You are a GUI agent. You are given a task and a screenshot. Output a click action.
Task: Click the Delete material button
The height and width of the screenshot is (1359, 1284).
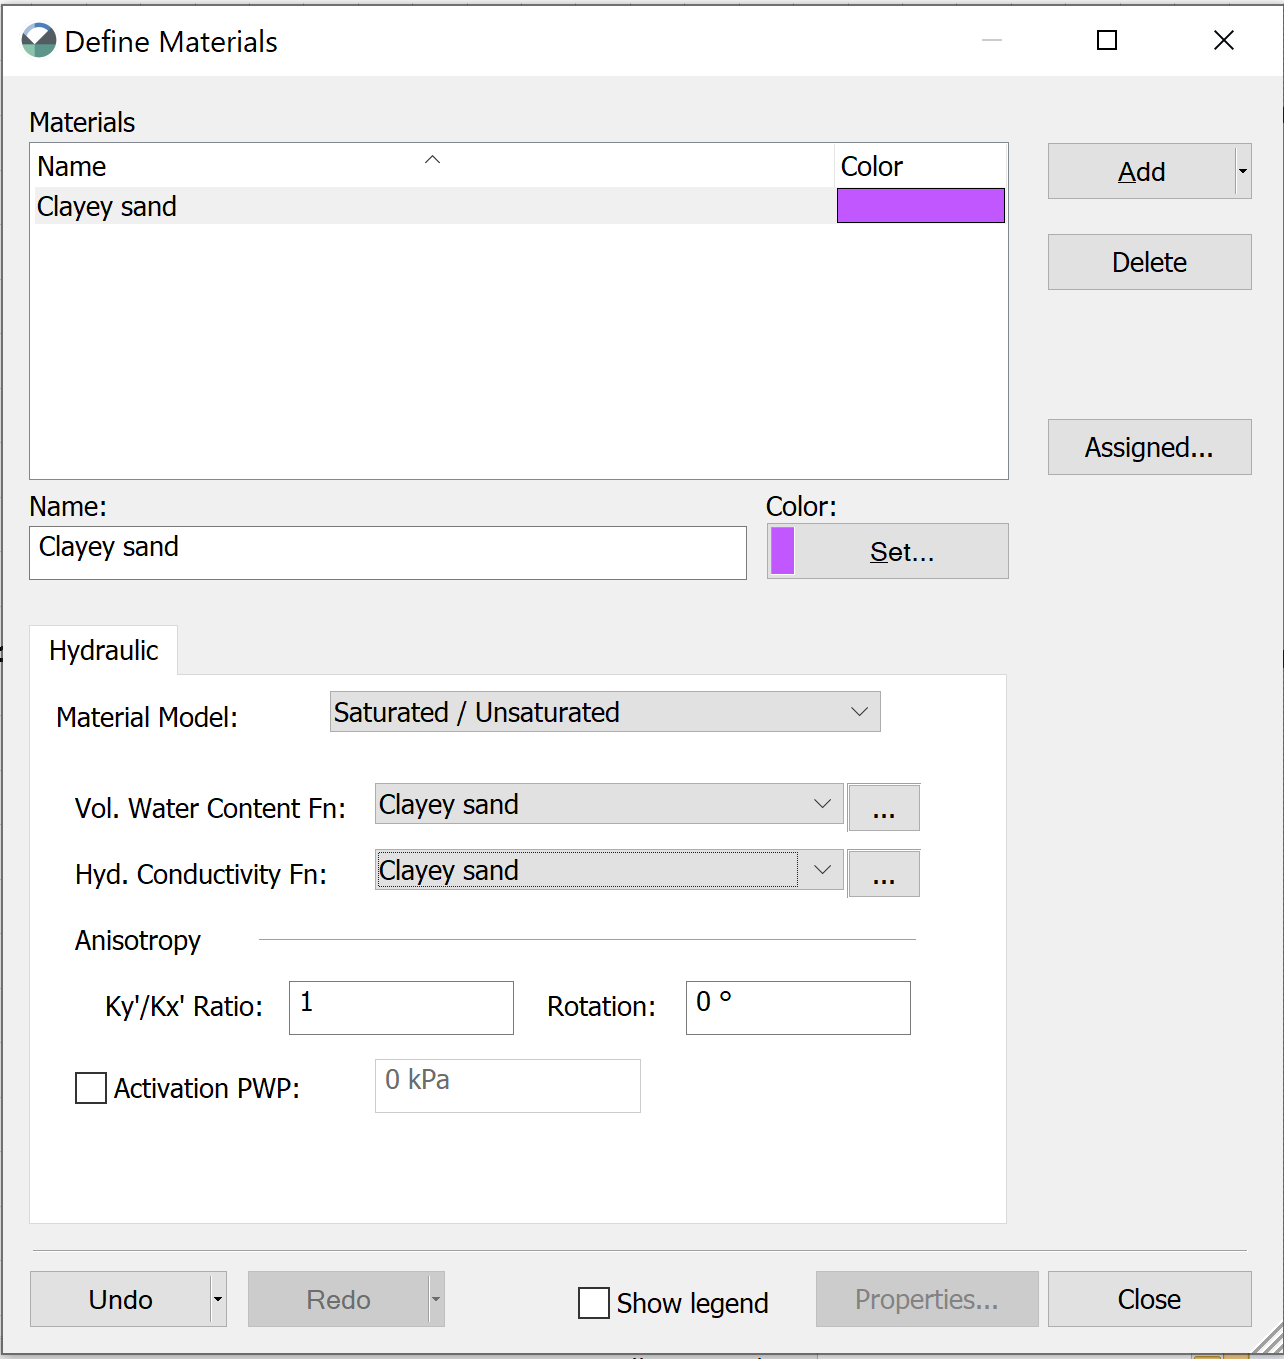click(1149, 262)
